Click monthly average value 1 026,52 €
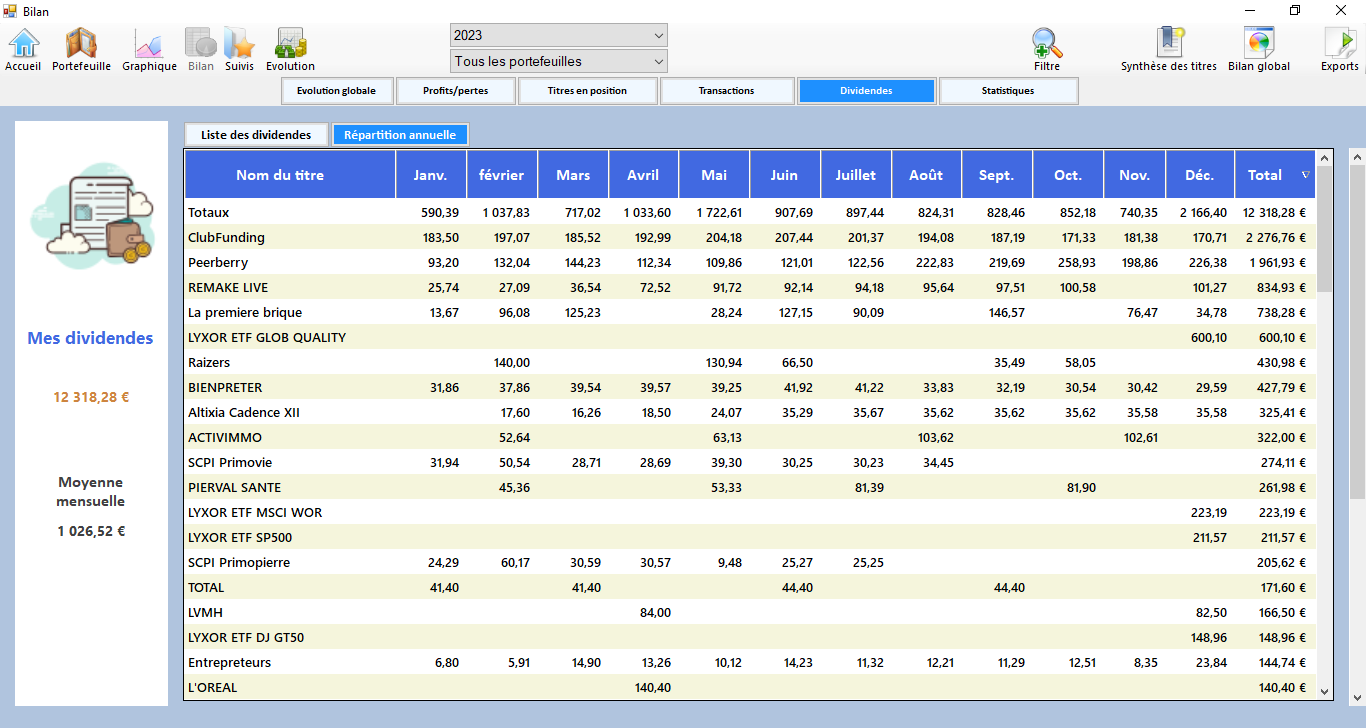This screenshot has height=728, width=1366. [91, 531]
